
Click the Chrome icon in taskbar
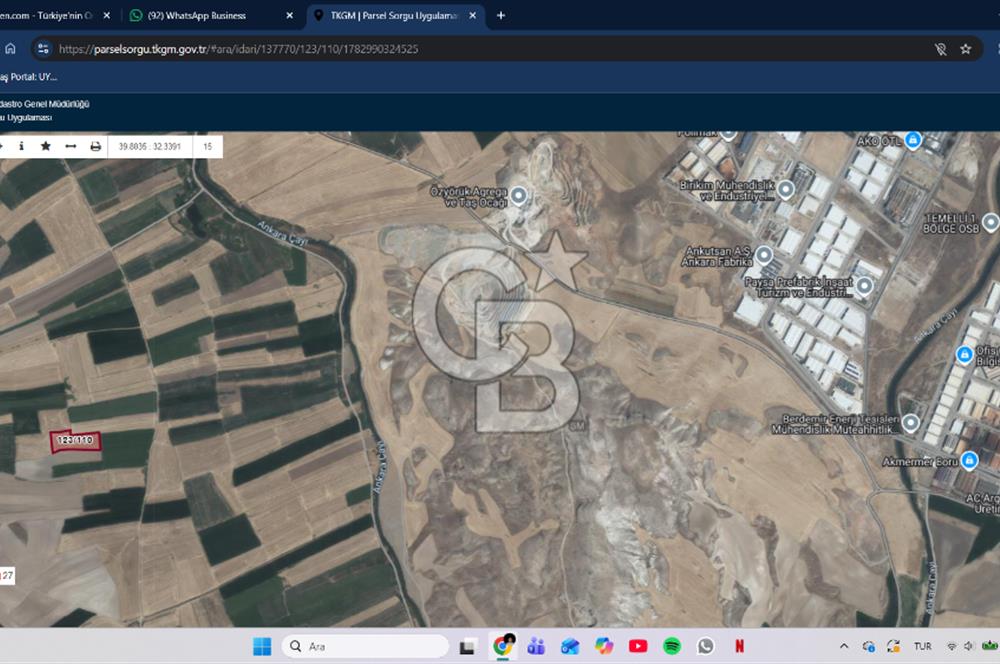[503, 646]
